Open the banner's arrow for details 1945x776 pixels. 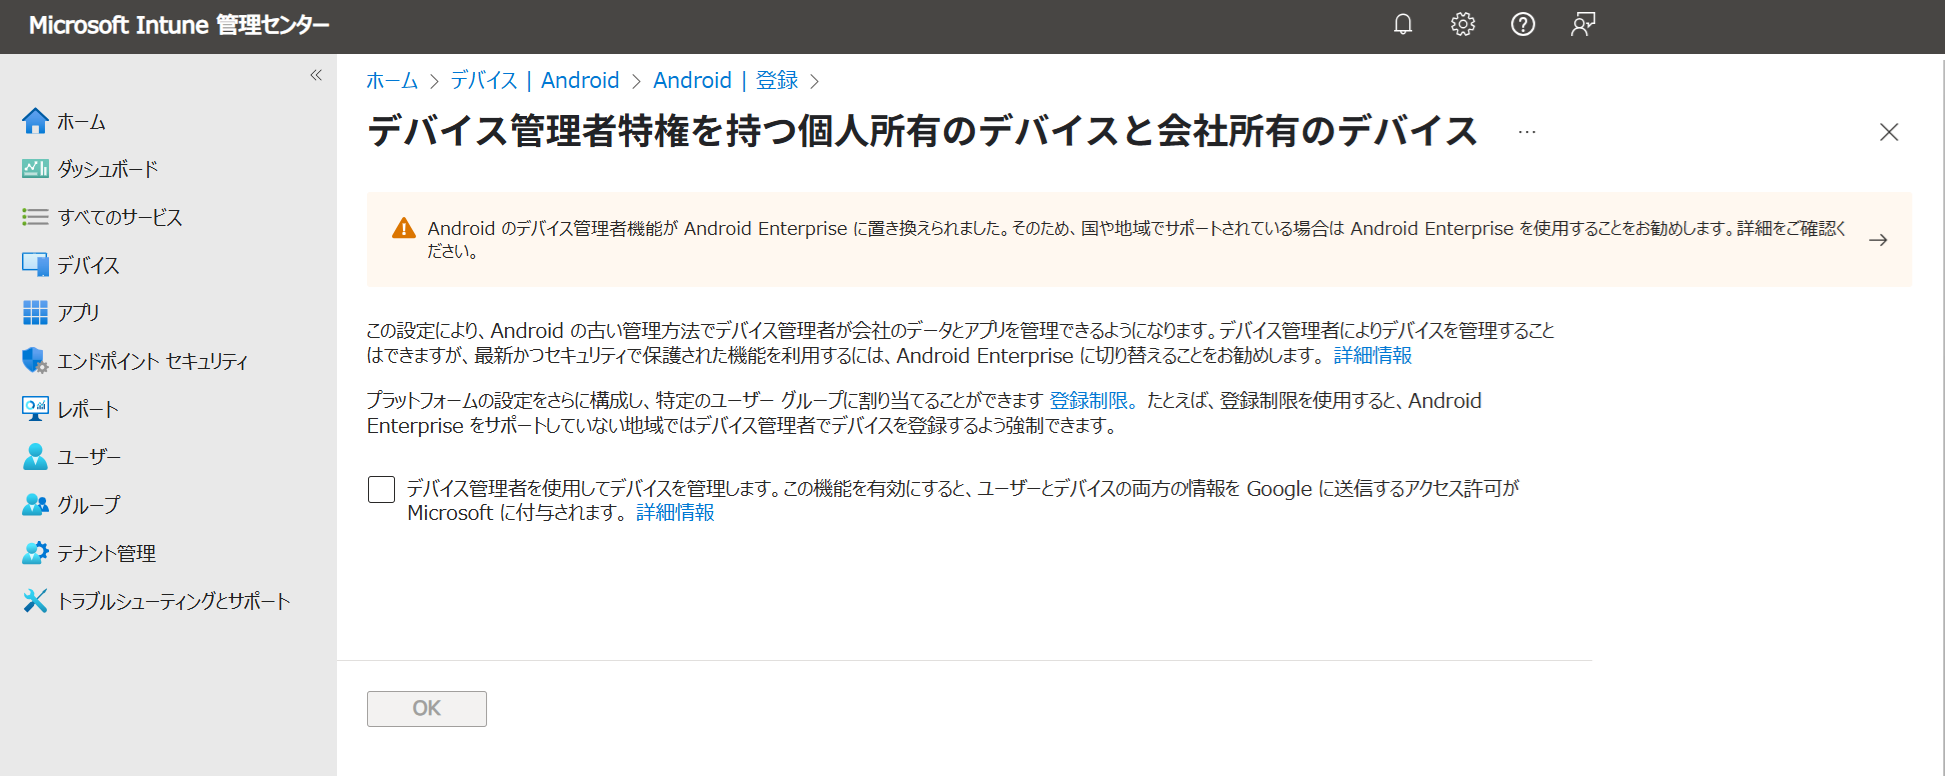(x=1878, y=240)
